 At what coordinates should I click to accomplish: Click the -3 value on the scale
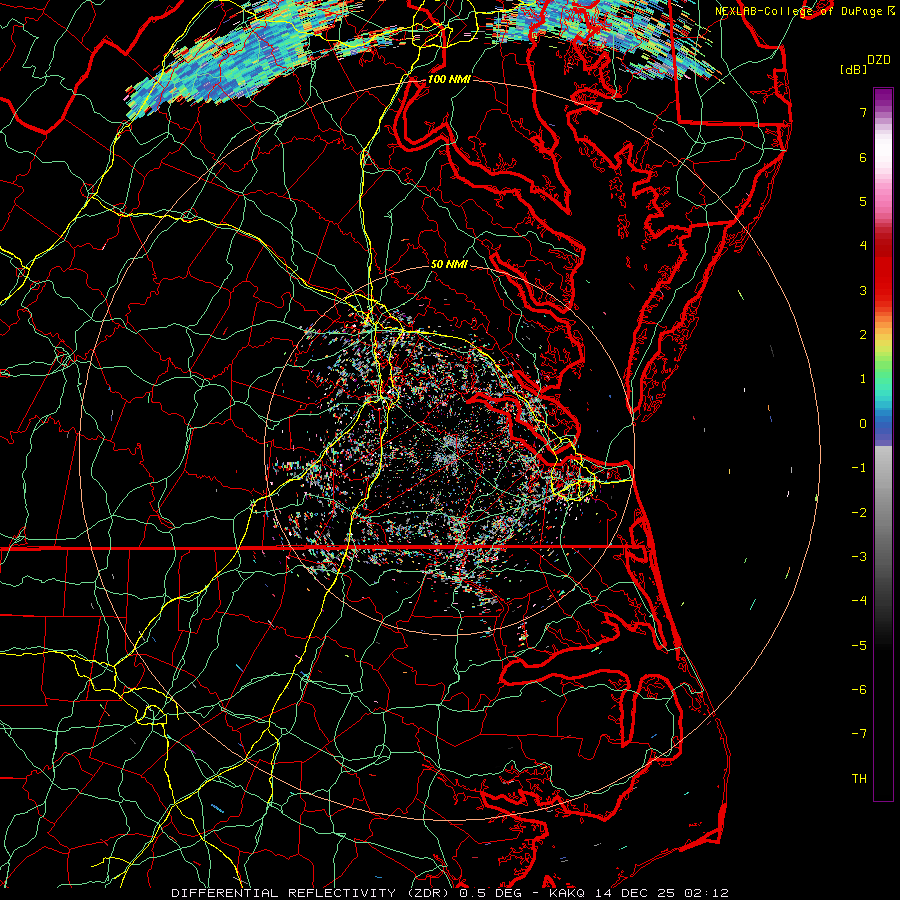pos(859,557)
